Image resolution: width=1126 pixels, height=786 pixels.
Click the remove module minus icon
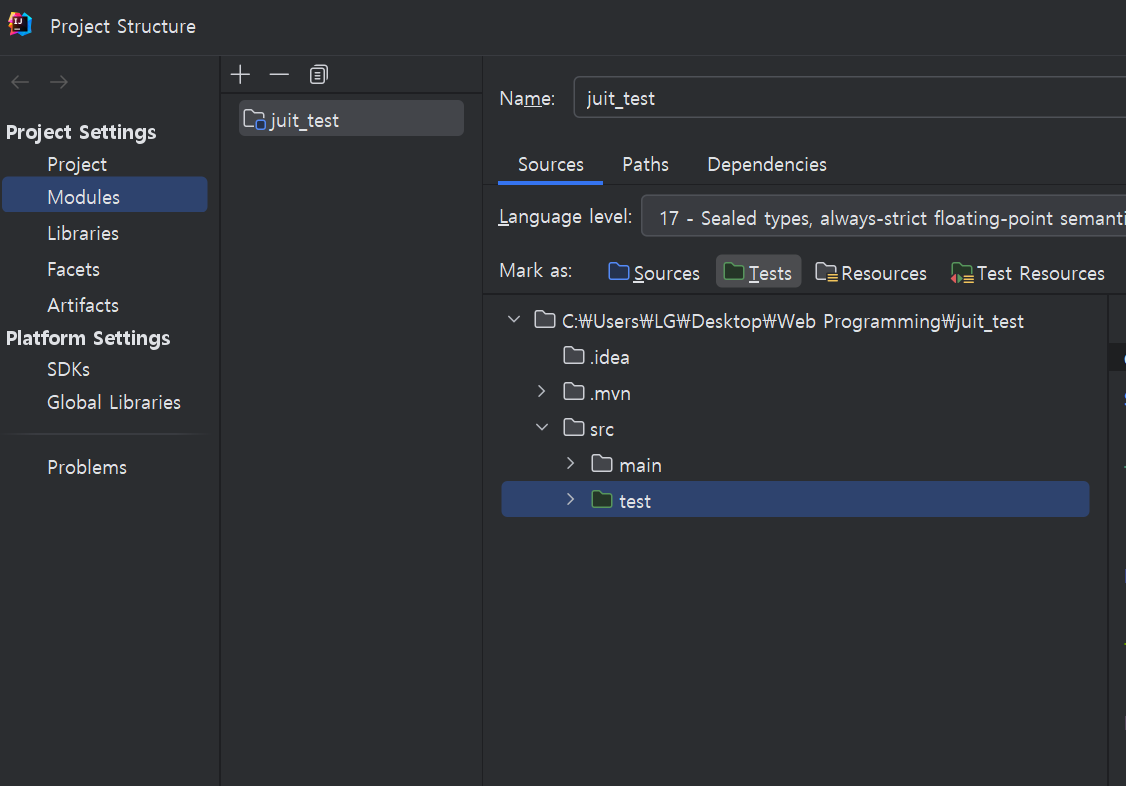click(x=279, y=75)
